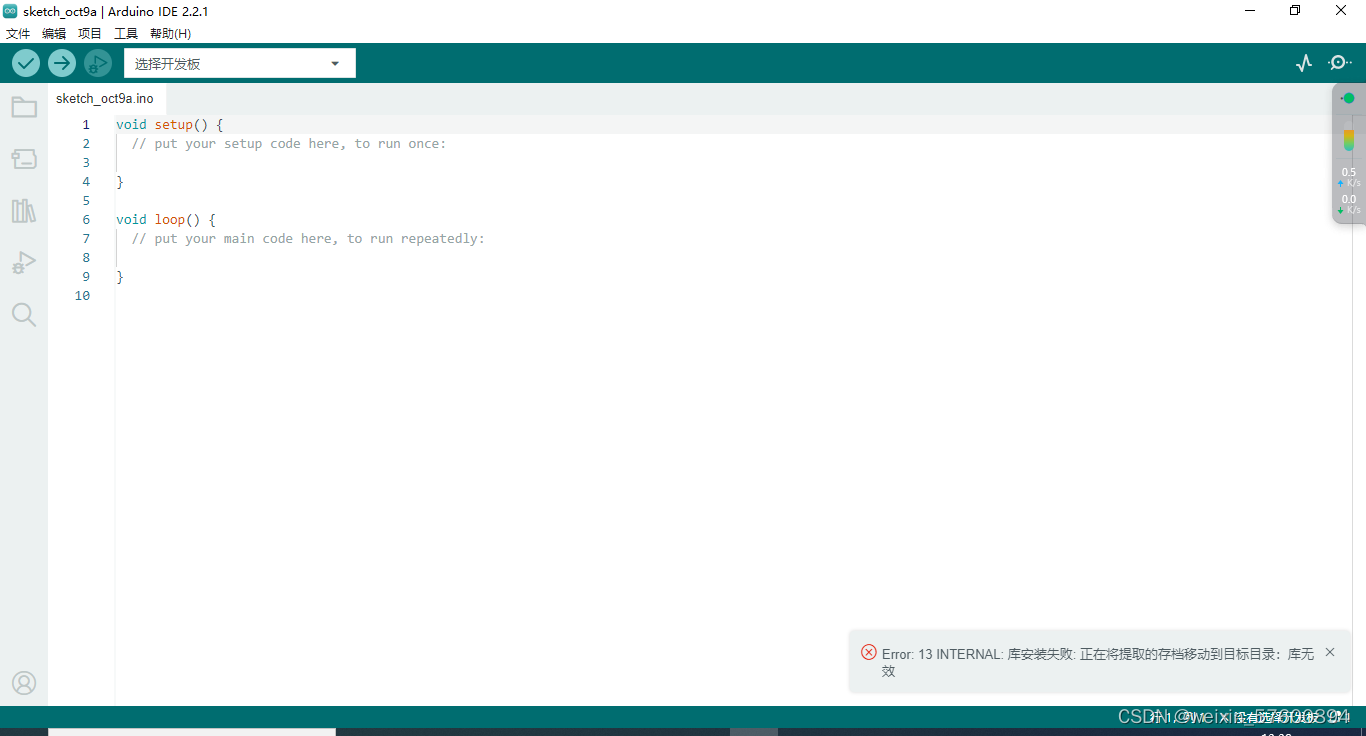Open the 帮助(H) menu
The height and width of the screenshot is (736, 1366).
(170, 33)
